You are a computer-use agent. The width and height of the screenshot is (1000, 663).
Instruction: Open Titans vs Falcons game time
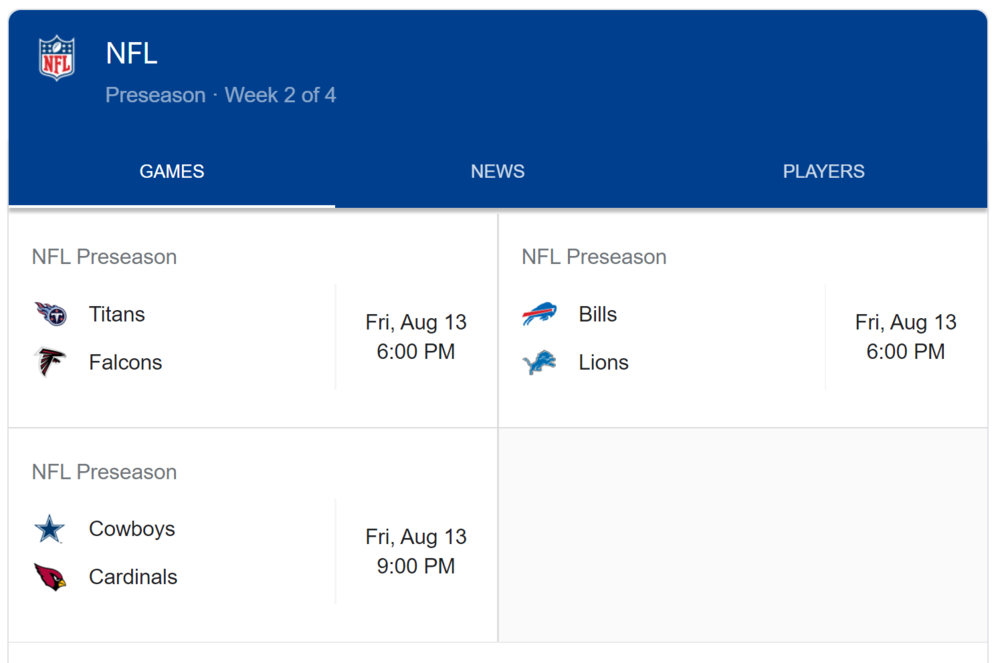click(x=416, y=337)
